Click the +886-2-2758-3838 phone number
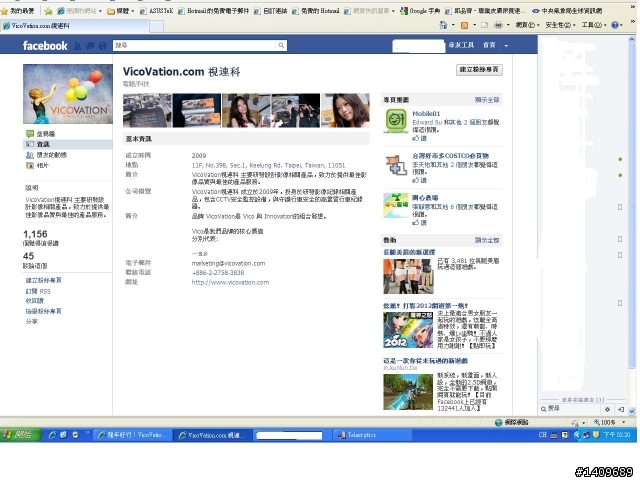640x480 pixels. 218,273
